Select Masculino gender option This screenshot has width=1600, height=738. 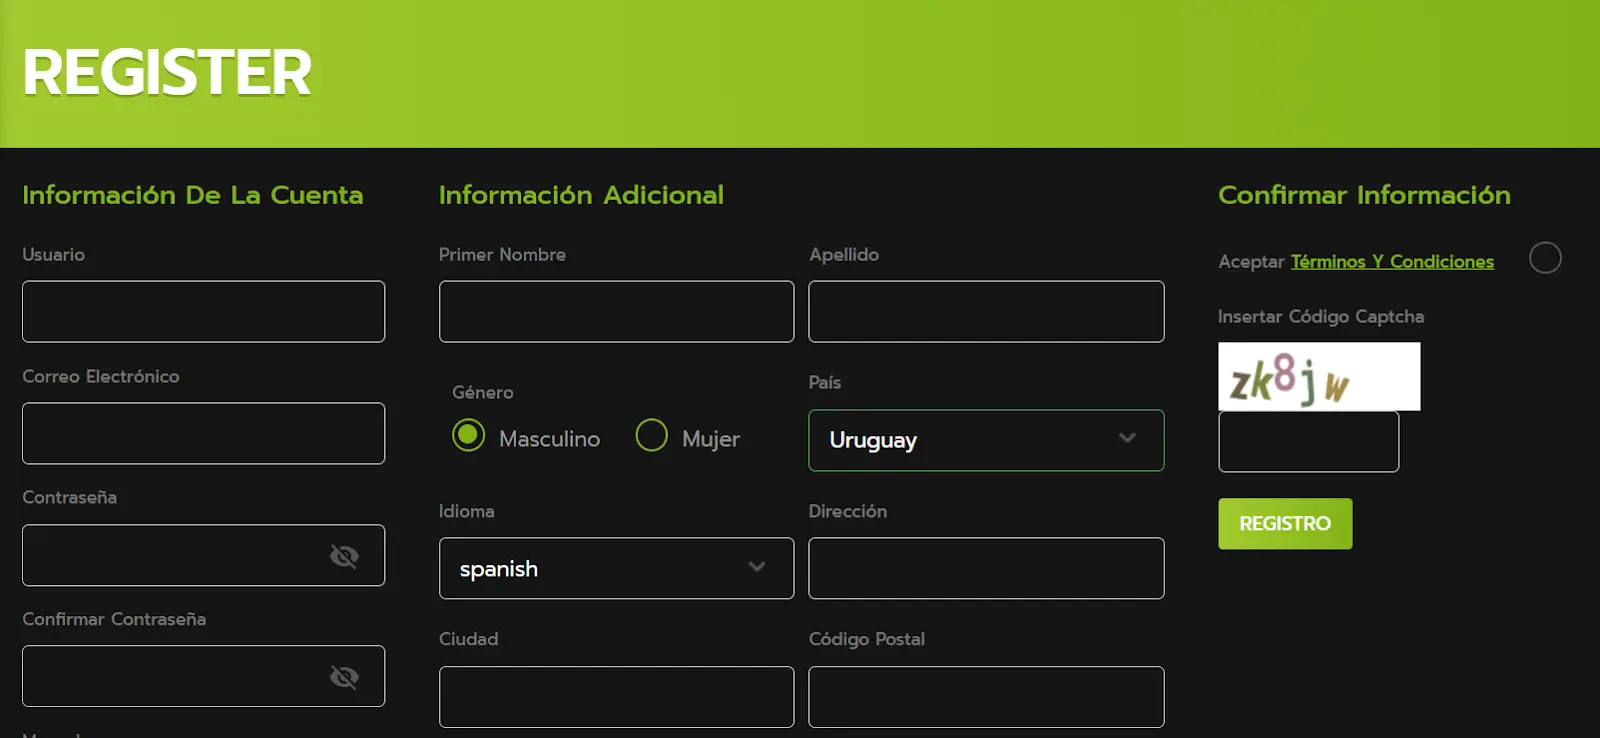[468, 436]
